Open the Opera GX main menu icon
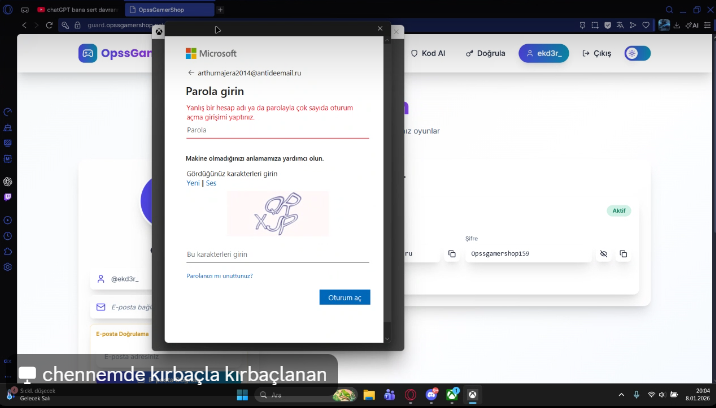This screenshot has height=408, width=716. [8, 9]
